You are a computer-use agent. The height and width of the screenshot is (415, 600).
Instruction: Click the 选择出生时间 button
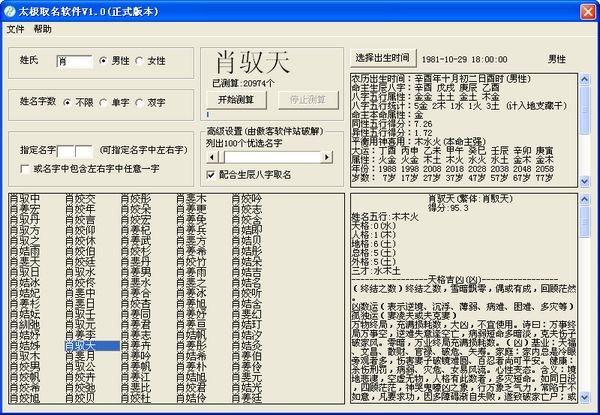point(383,58)
